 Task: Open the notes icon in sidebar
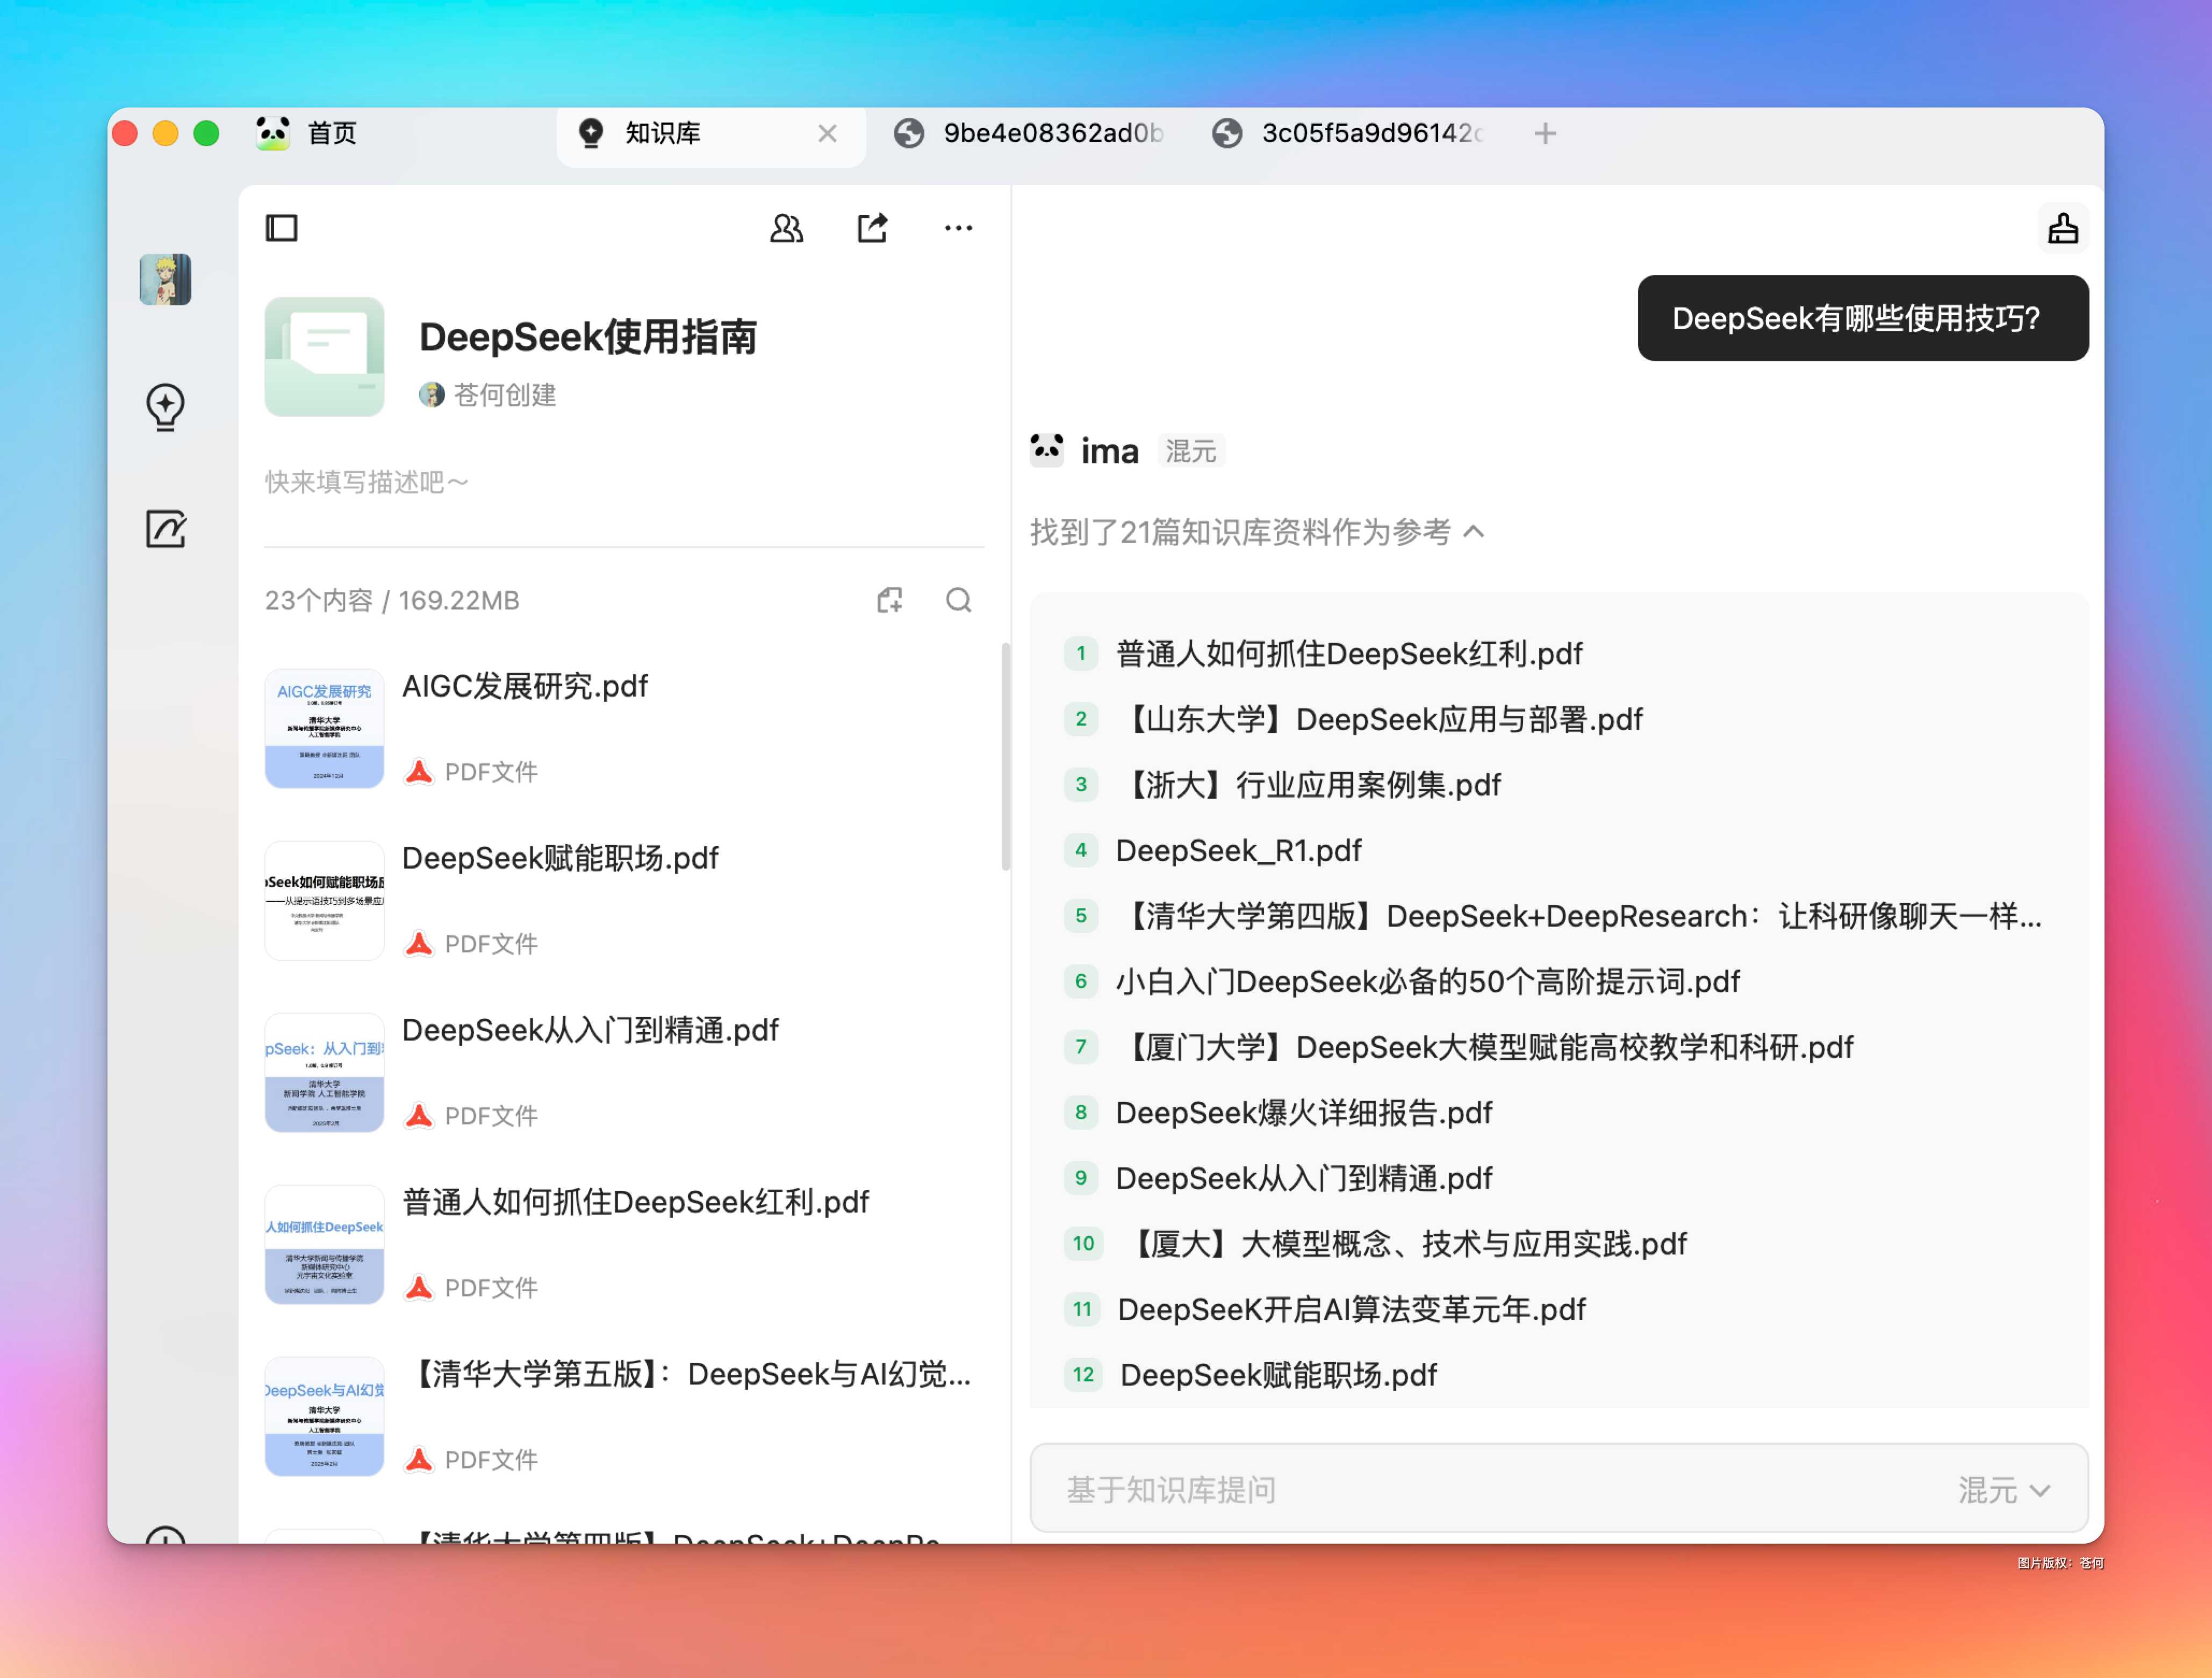click(x=165, y=529)
